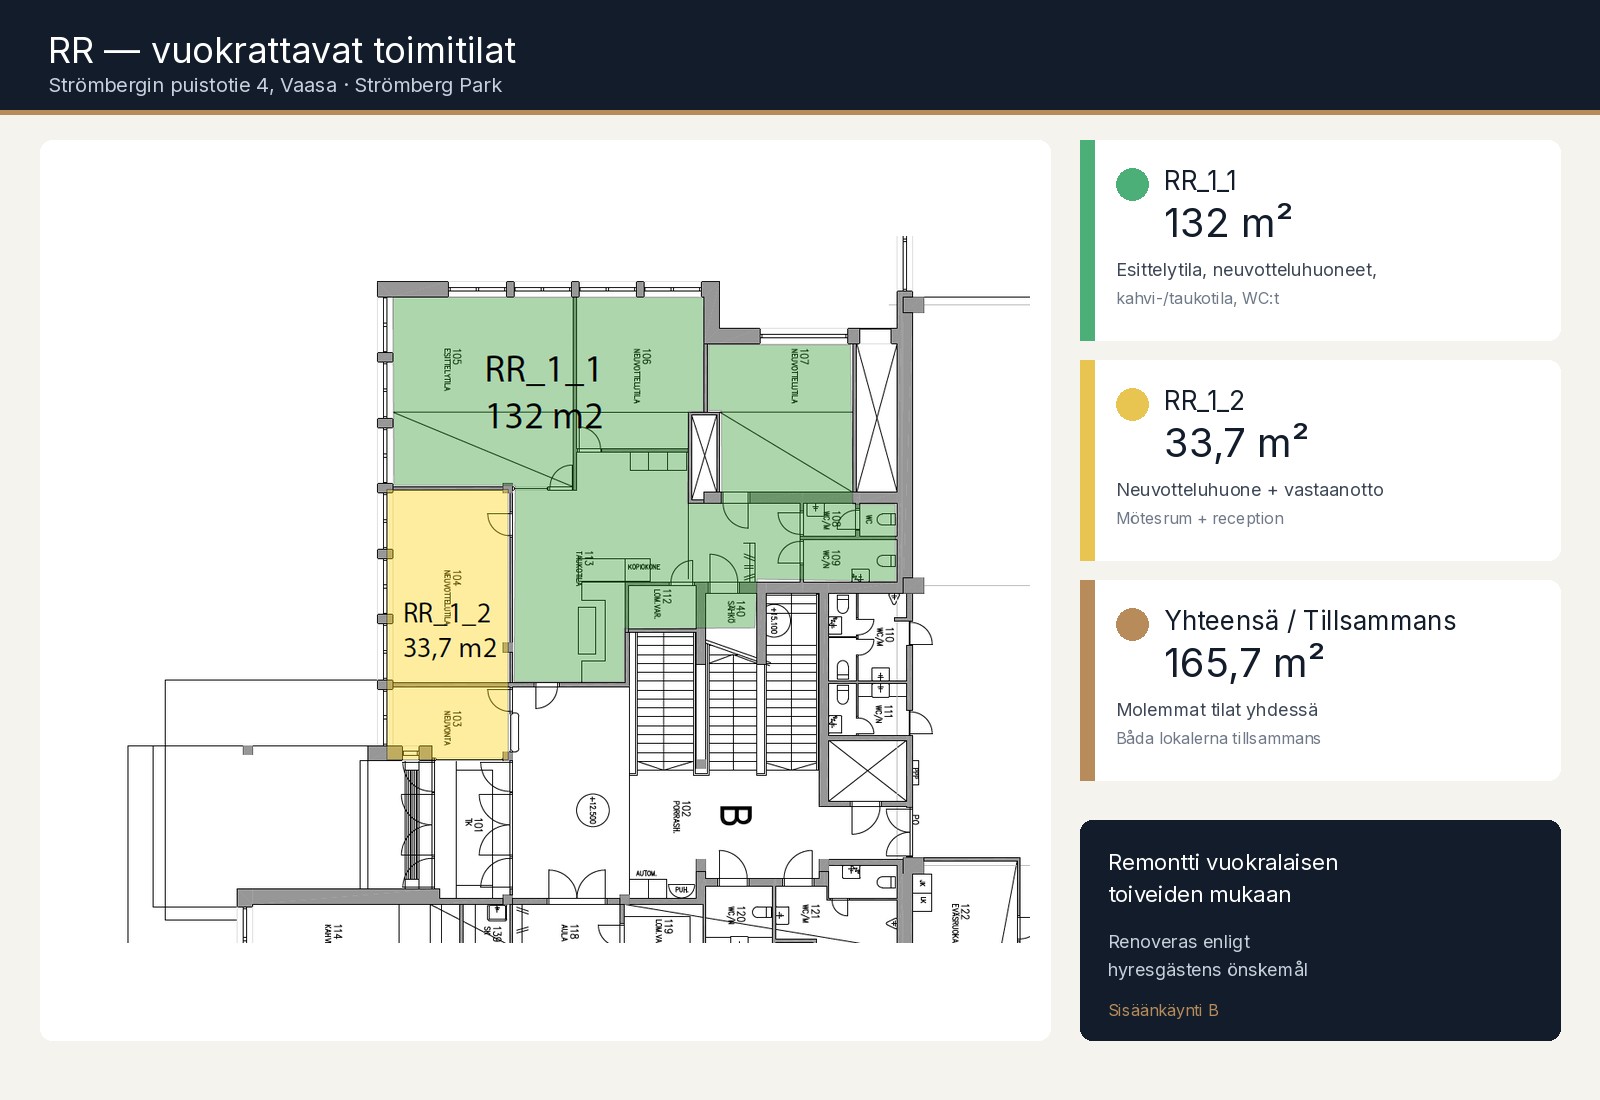Screen dimensions: 1600x1100
Task: Click the brown Yhteensä color dot
Action: [x=1132, y=624]
